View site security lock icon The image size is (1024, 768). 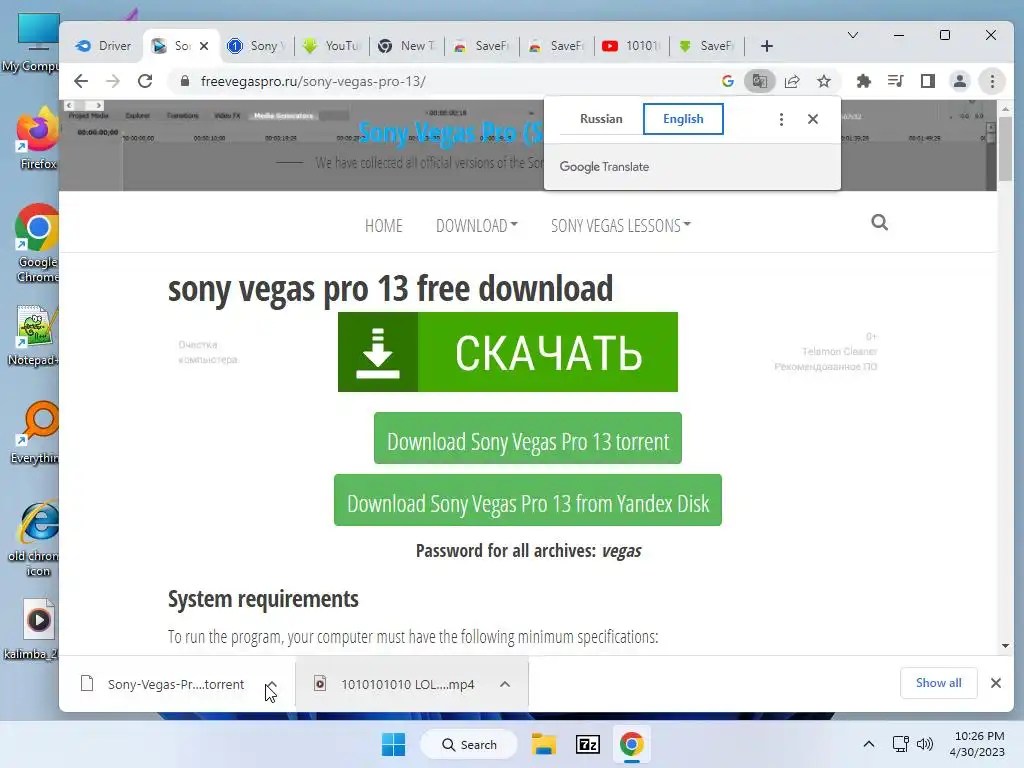(x=185, y=81)
